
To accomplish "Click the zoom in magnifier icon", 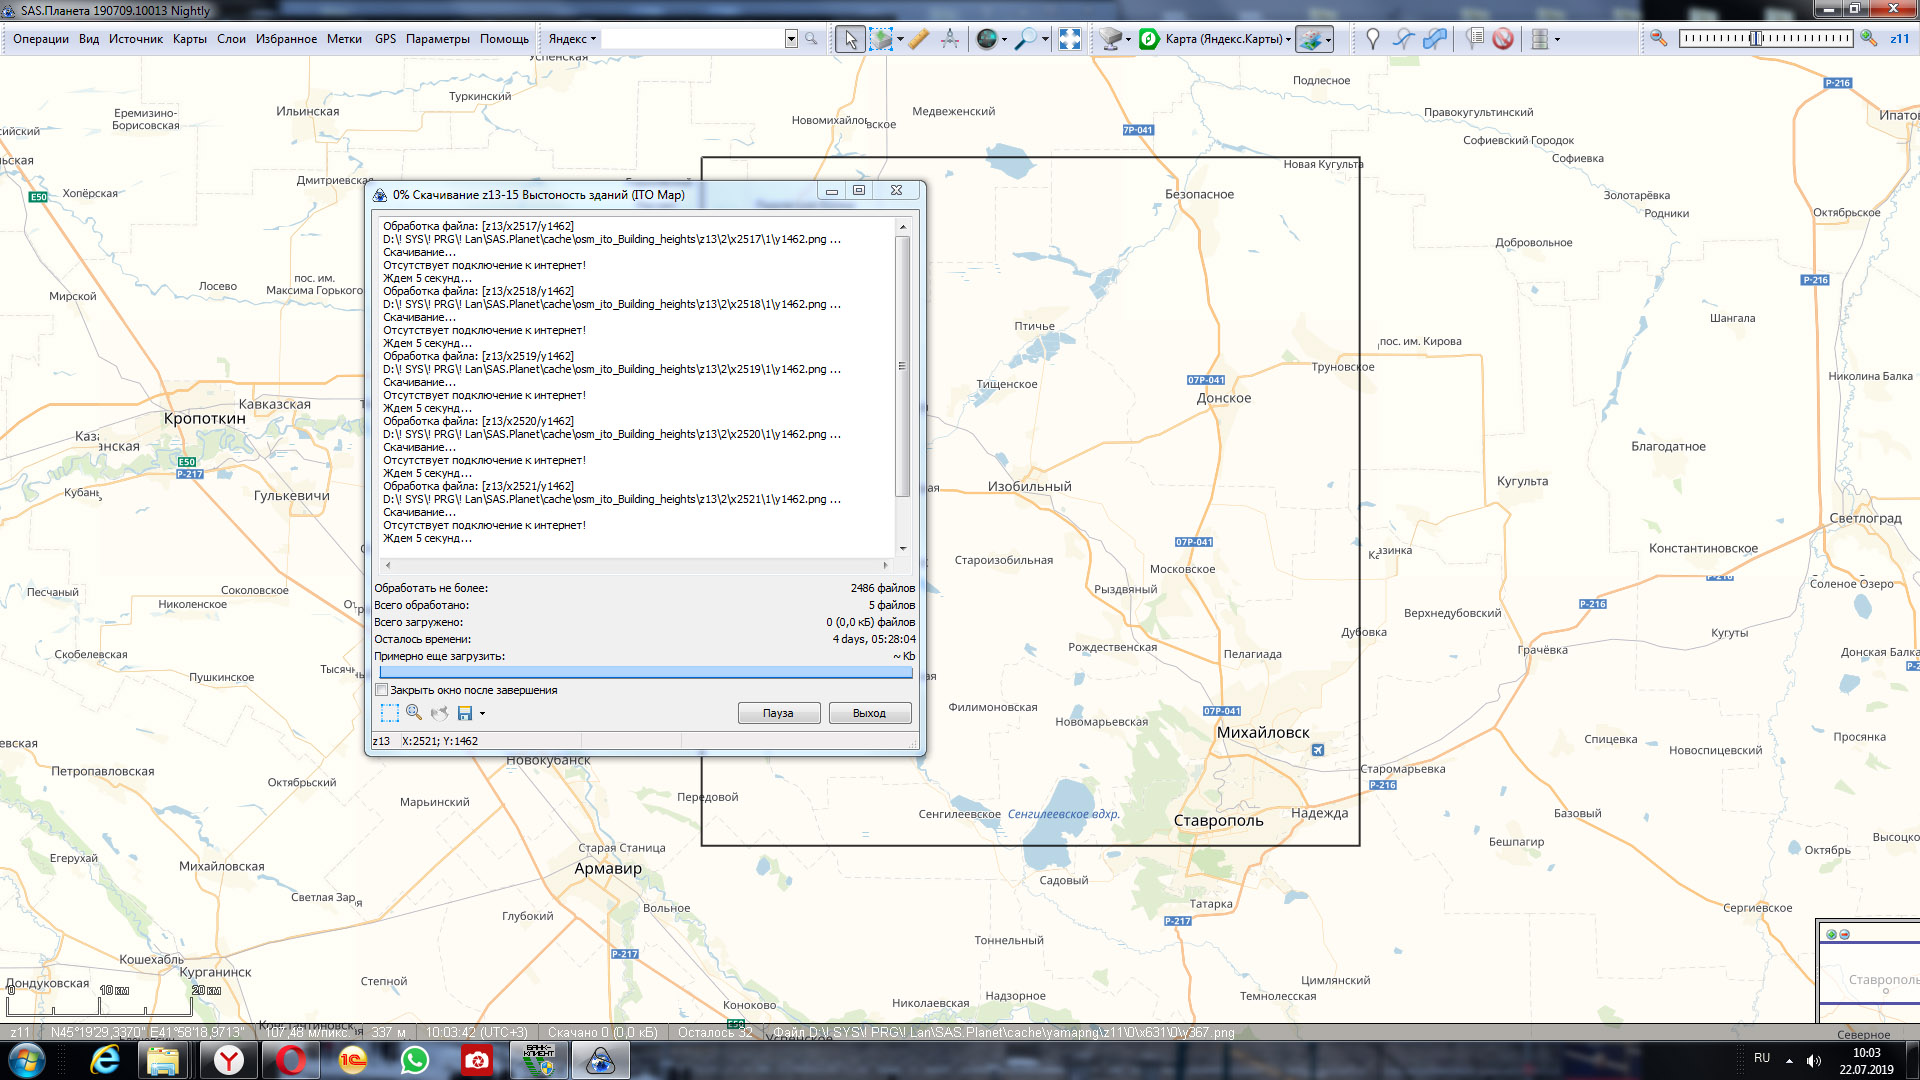I will pos(1868,38).
